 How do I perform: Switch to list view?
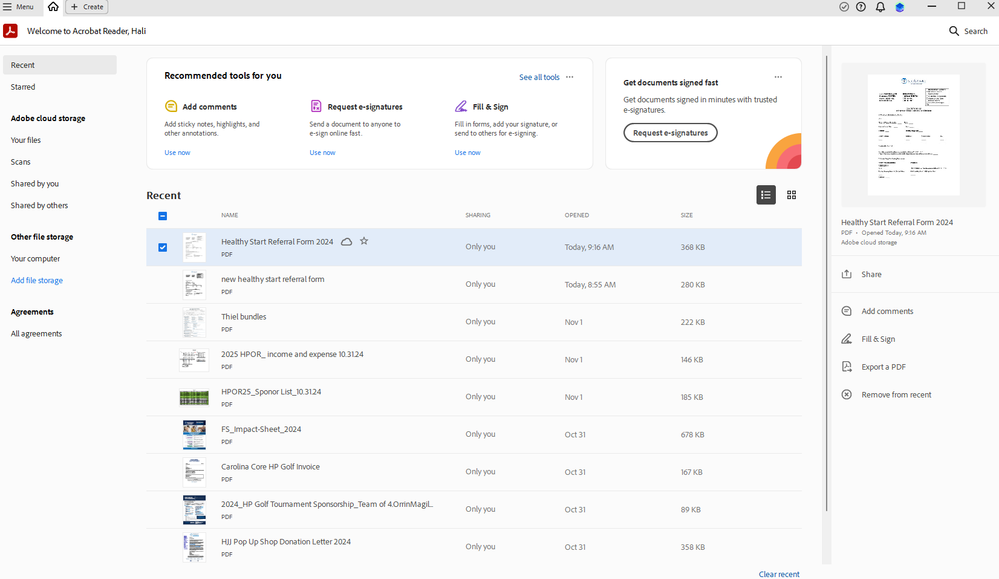click(766, 195)
